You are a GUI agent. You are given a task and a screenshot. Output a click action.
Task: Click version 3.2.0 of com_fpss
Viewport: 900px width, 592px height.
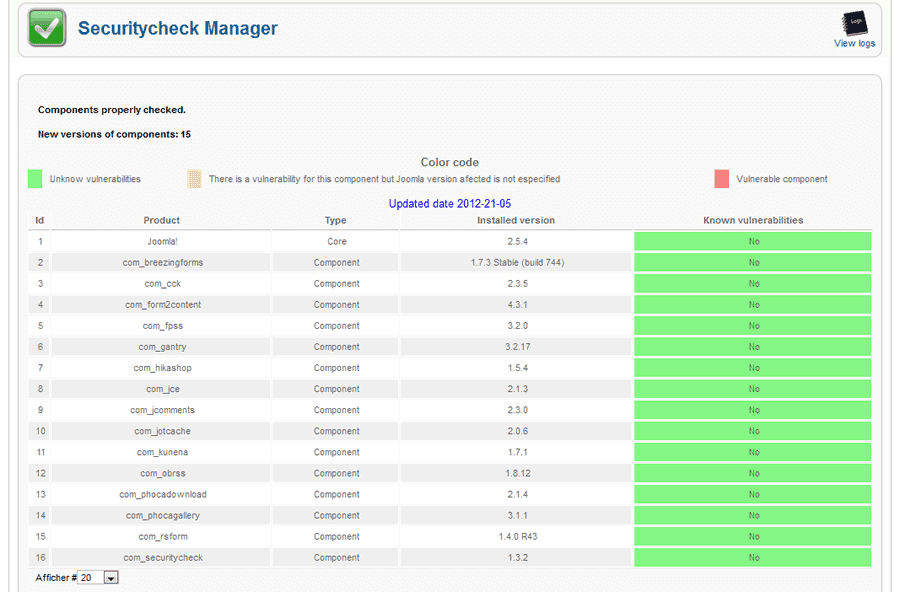click(517, 326)
